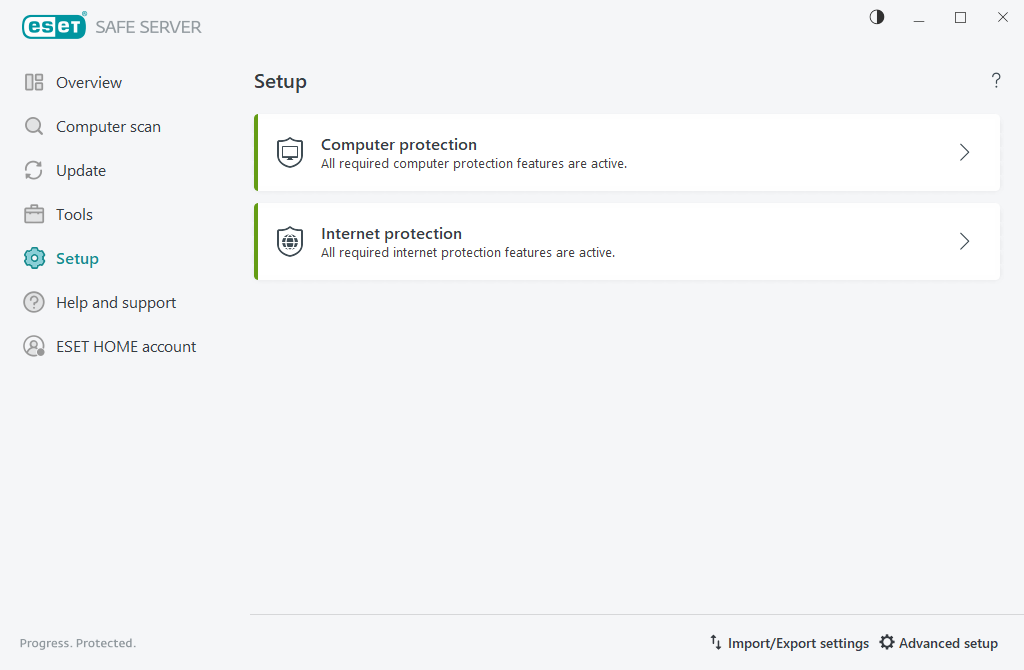
Task: Expand Computer protection with its chevron
Action: point(965,153)
